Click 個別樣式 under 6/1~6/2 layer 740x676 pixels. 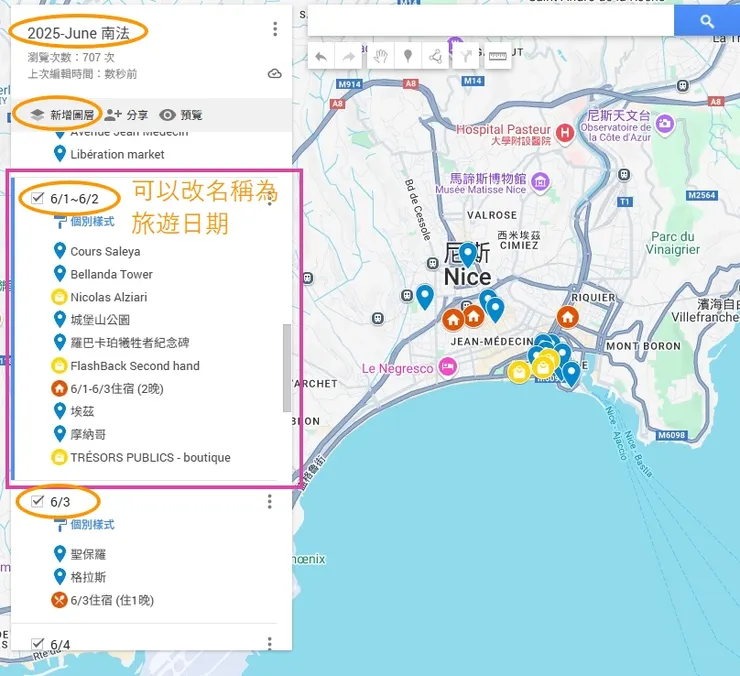92,221
